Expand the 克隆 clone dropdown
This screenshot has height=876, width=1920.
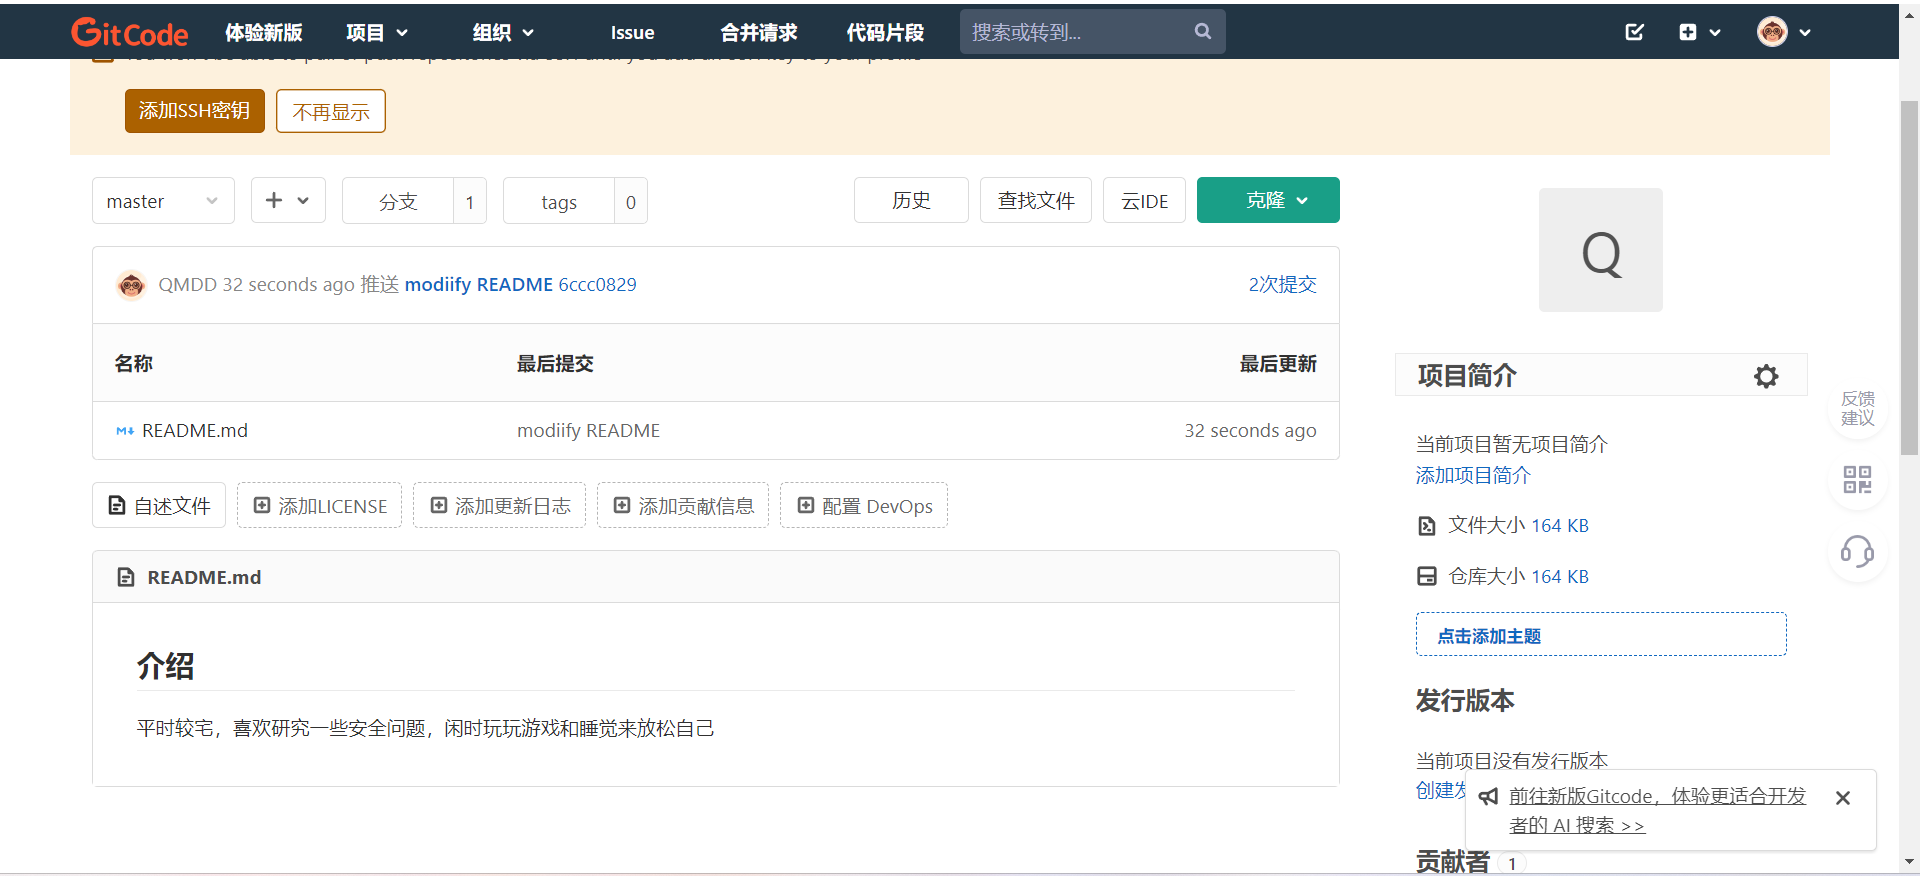[1268, 200]
